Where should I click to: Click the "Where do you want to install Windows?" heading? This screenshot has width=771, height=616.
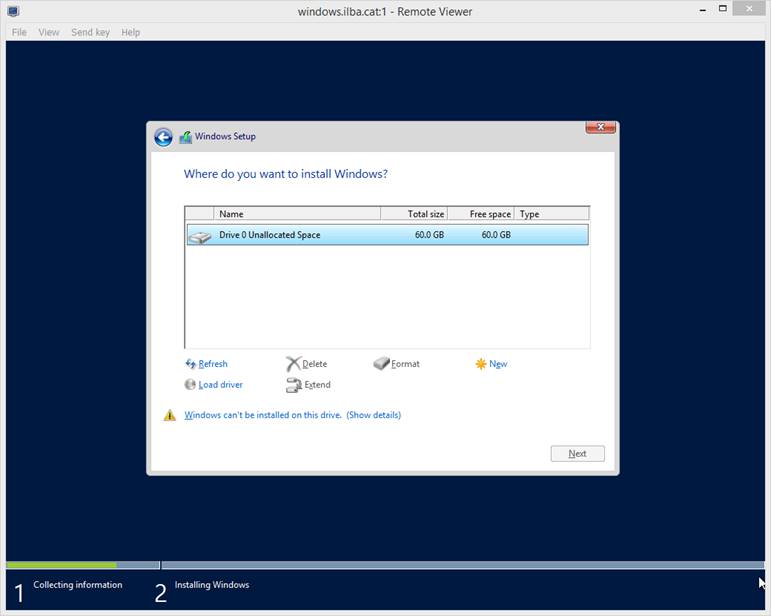[x=286, y=174]
